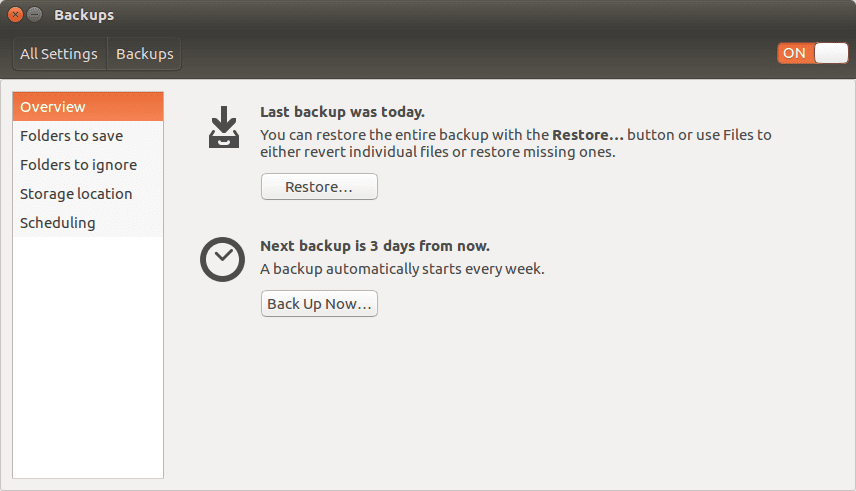The image size is (856, 491).
Task: Click the "Last backup was today" heading
Action: tap(342, 112)
